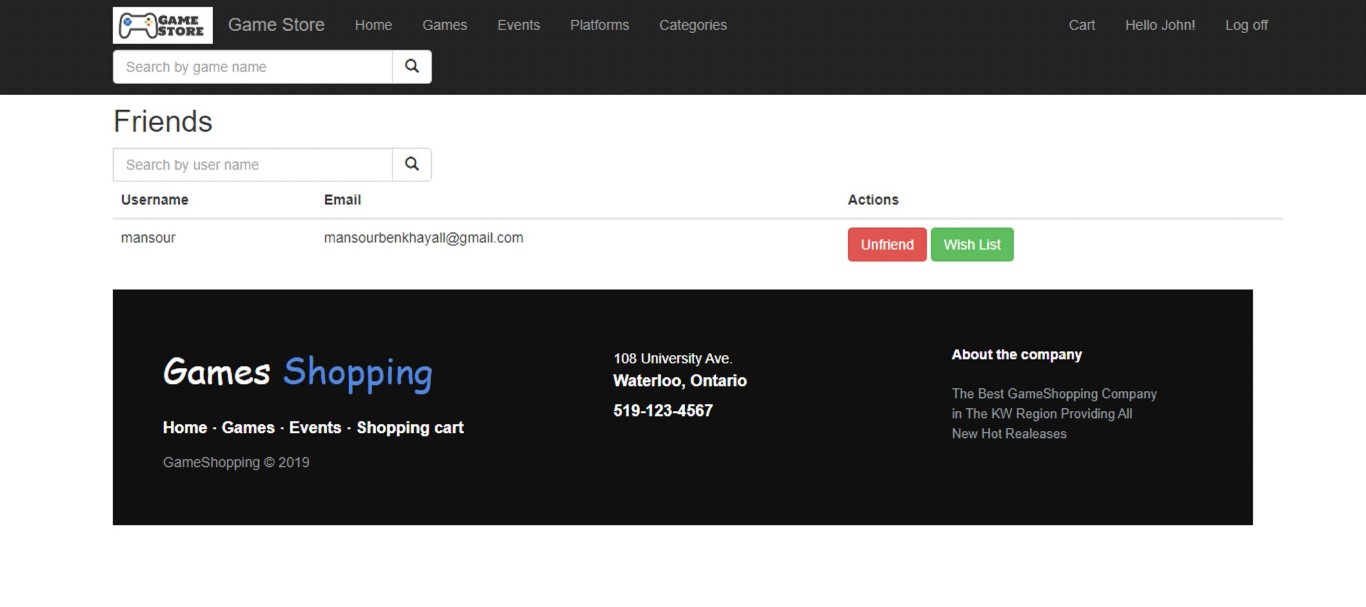Viewport: 1366px width, 607px height.
Task: Open the Categories navigation link
Action: pyautogui.click(x=693, y=25)
